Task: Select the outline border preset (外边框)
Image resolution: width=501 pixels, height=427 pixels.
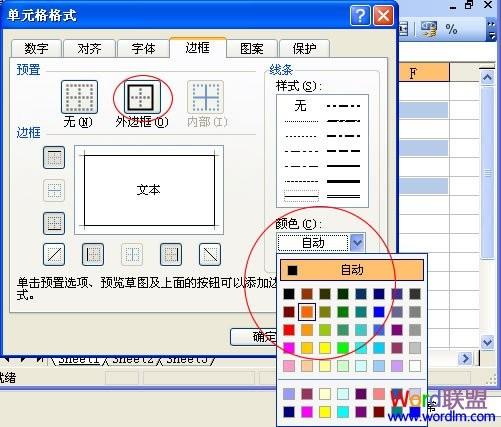Action: [x=143, y=97]
